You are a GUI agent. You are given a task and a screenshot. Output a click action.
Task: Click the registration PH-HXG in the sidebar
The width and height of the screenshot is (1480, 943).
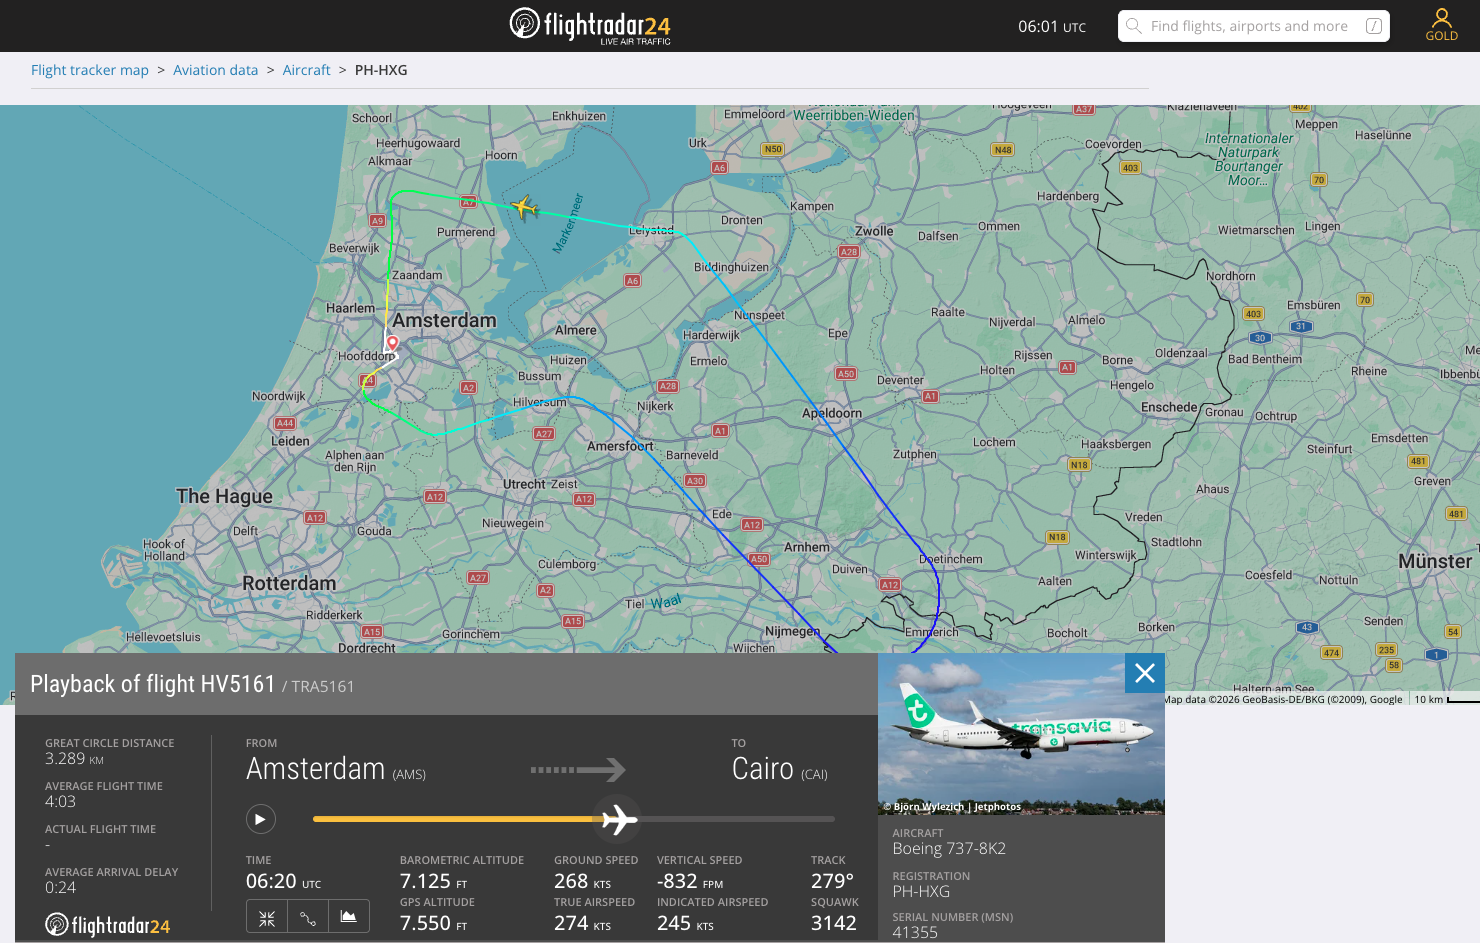[x=921, y=892]
